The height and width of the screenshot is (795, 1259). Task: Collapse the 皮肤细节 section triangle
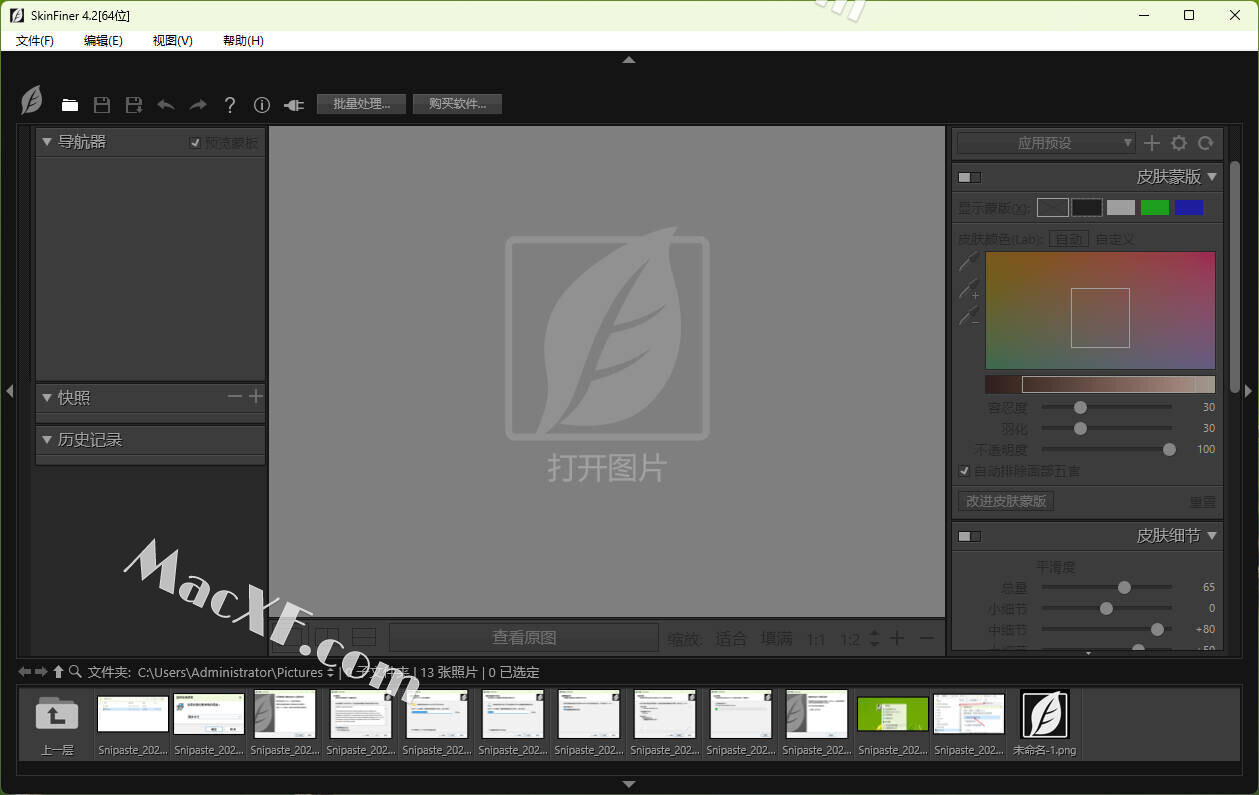1212,536
